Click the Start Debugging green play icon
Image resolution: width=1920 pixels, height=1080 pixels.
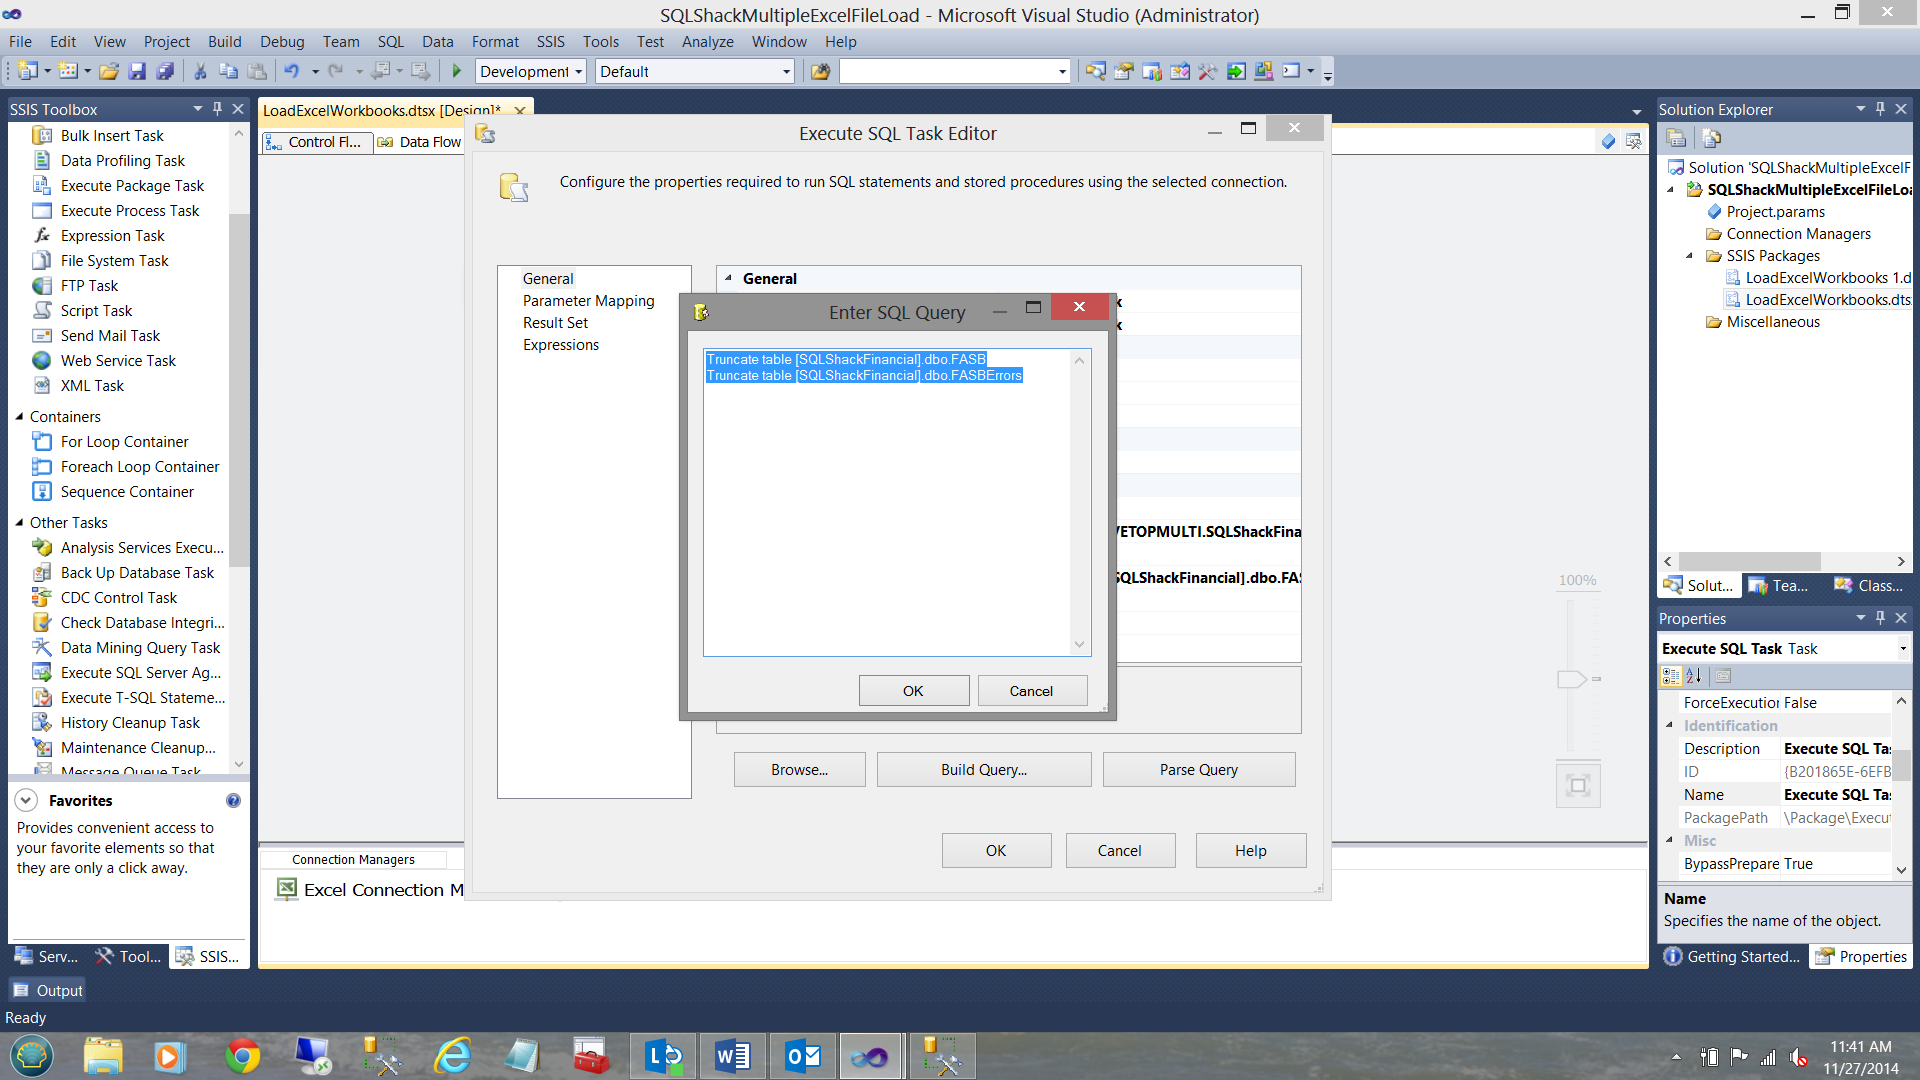coord(457,71)
